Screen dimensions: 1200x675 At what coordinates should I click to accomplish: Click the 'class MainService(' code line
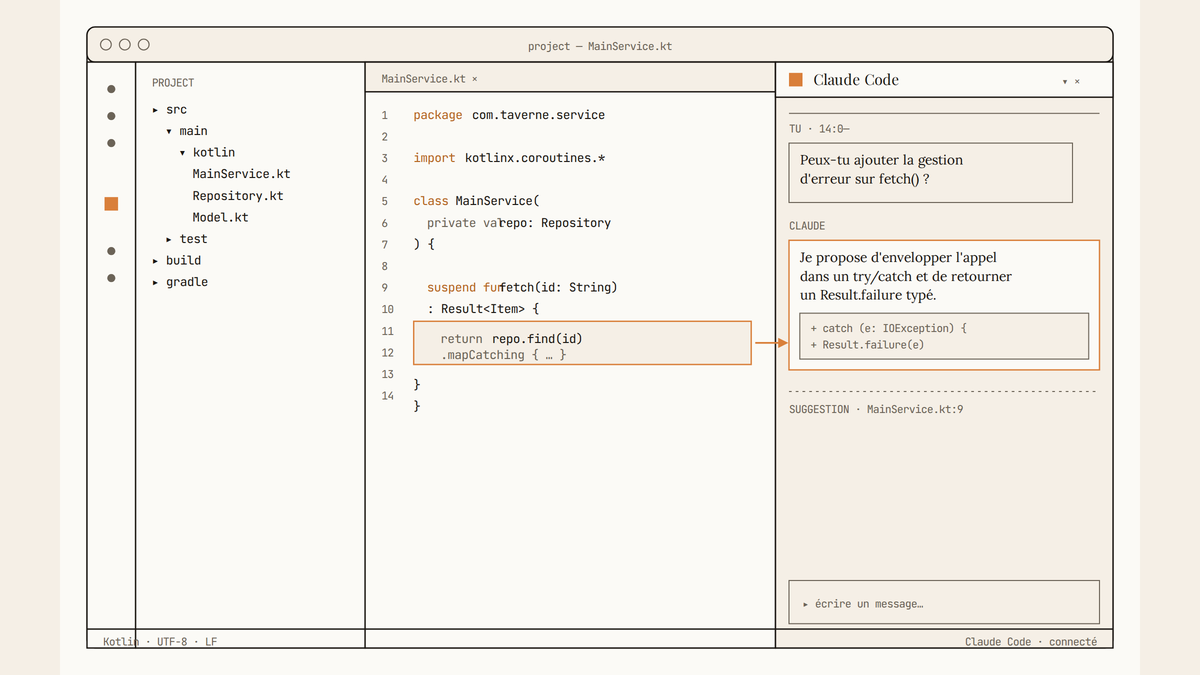476,201
